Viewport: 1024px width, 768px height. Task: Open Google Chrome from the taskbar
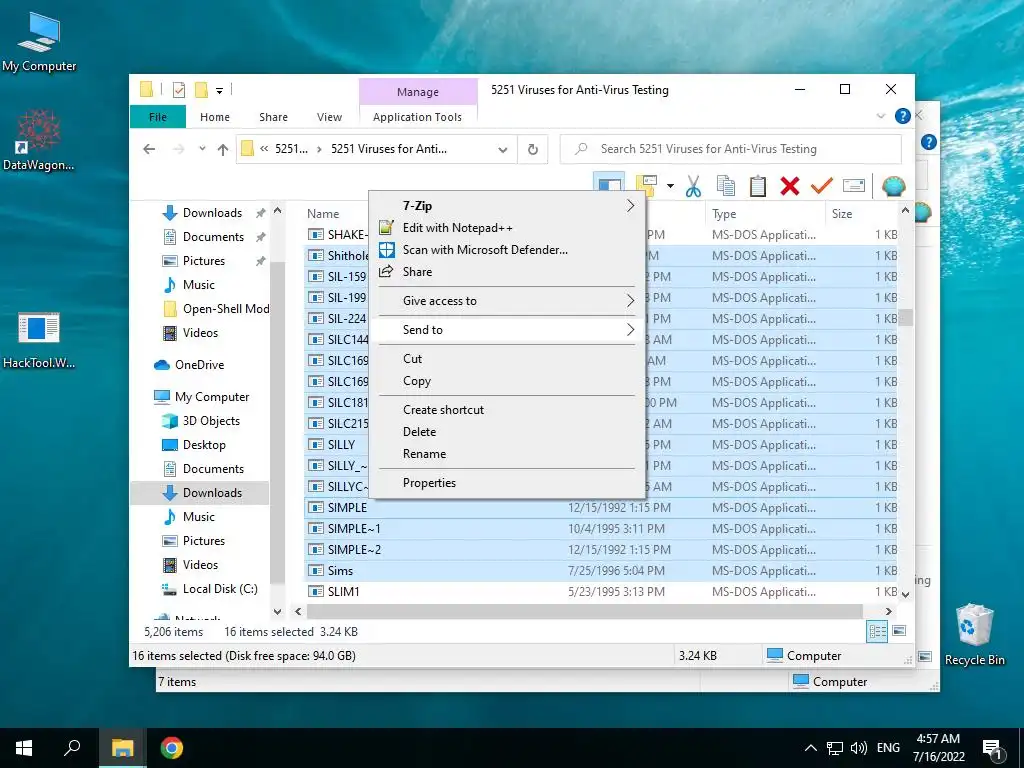(172, 748)
